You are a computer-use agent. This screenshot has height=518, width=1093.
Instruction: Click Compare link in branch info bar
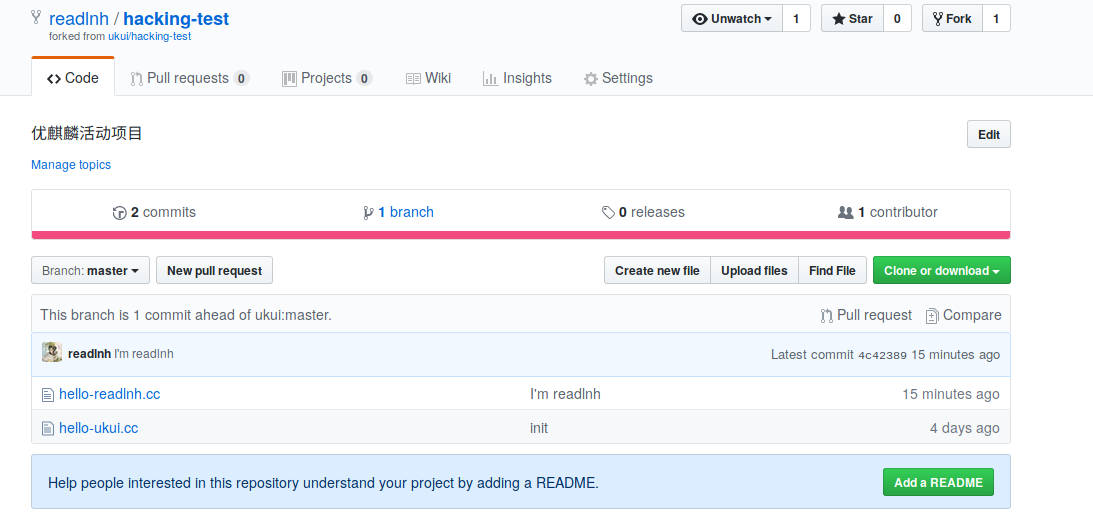[963, 315]
